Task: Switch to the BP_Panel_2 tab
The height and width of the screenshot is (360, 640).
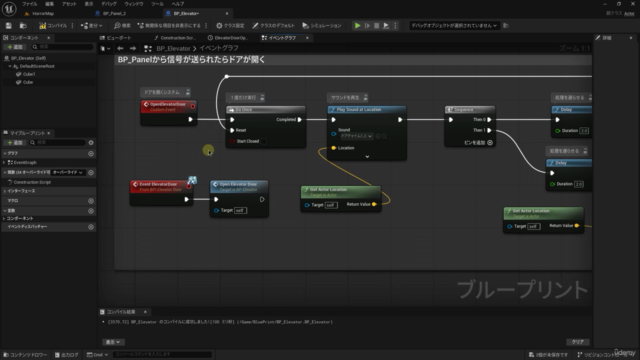Action: (x=114, y=13)
